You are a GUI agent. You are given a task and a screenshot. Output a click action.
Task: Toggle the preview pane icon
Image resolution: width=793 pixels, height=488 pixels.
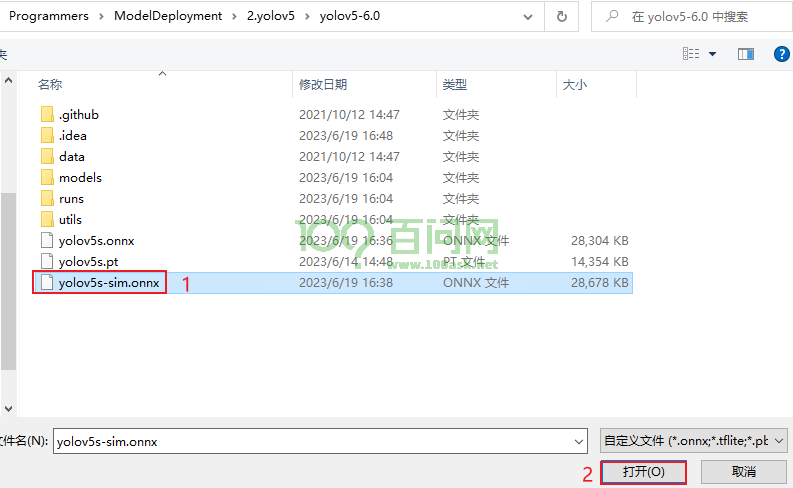tap(745, 53)
